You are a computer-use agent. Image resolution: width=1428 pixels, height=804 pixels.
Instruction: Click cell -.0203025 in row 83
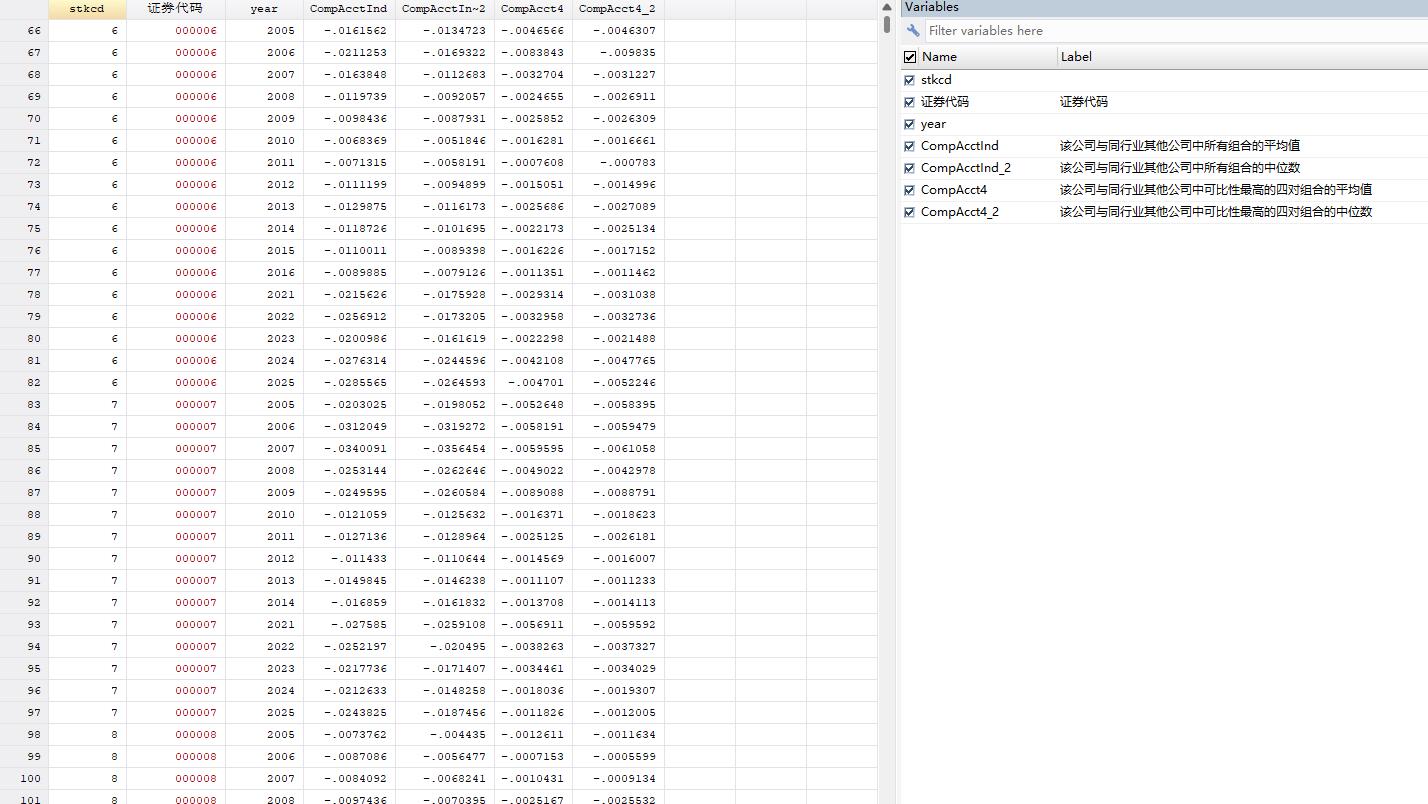point(349,405)
